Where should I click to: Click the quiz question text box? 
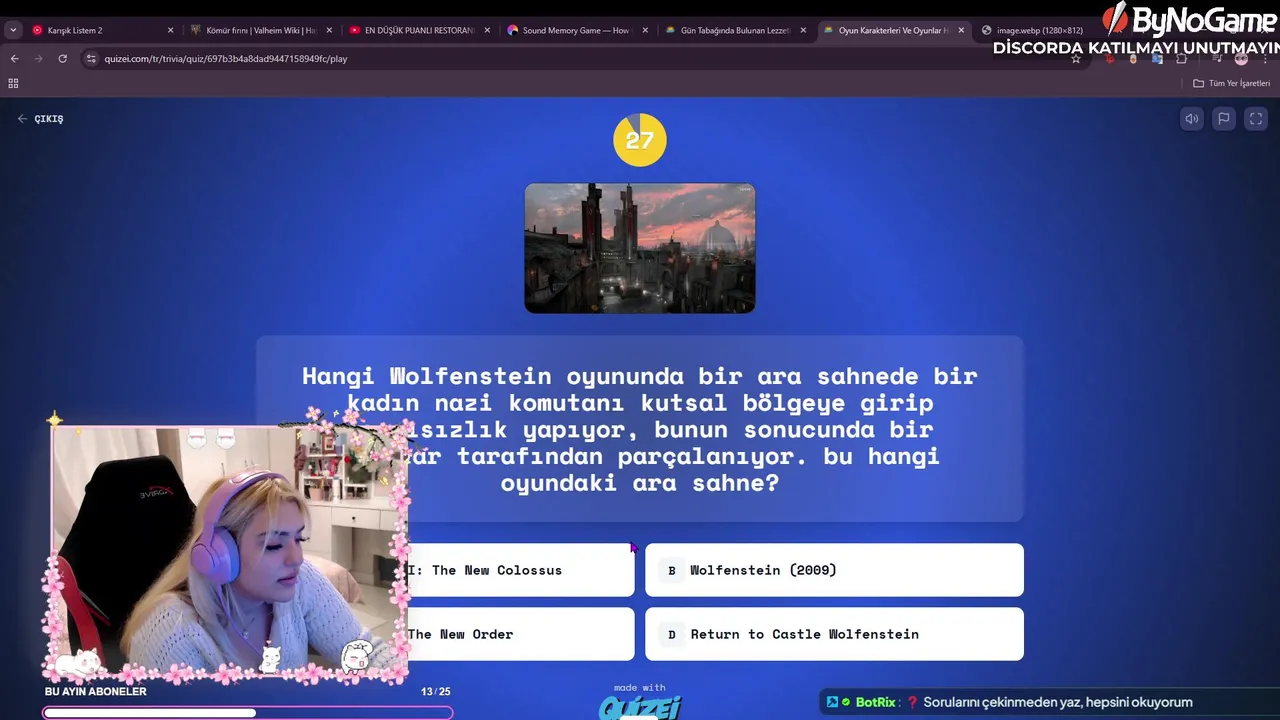(640, 429)
